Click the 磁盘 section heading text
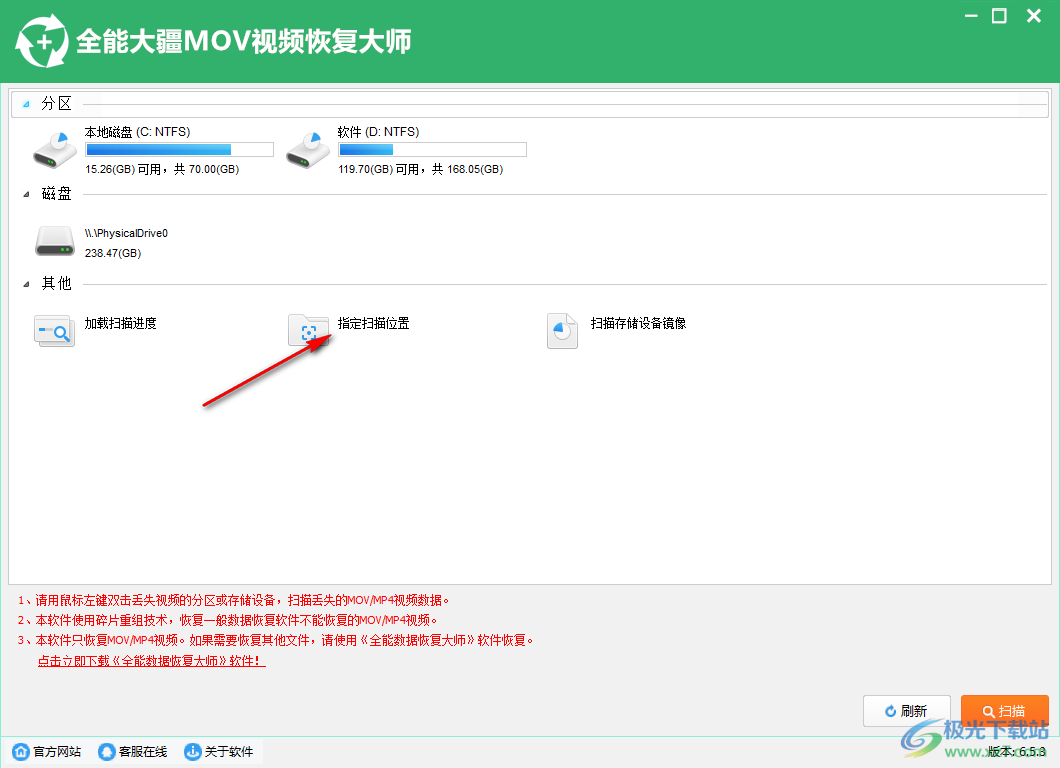The height and width of the screenshot is (768, 1060). [x=56, y=194]
